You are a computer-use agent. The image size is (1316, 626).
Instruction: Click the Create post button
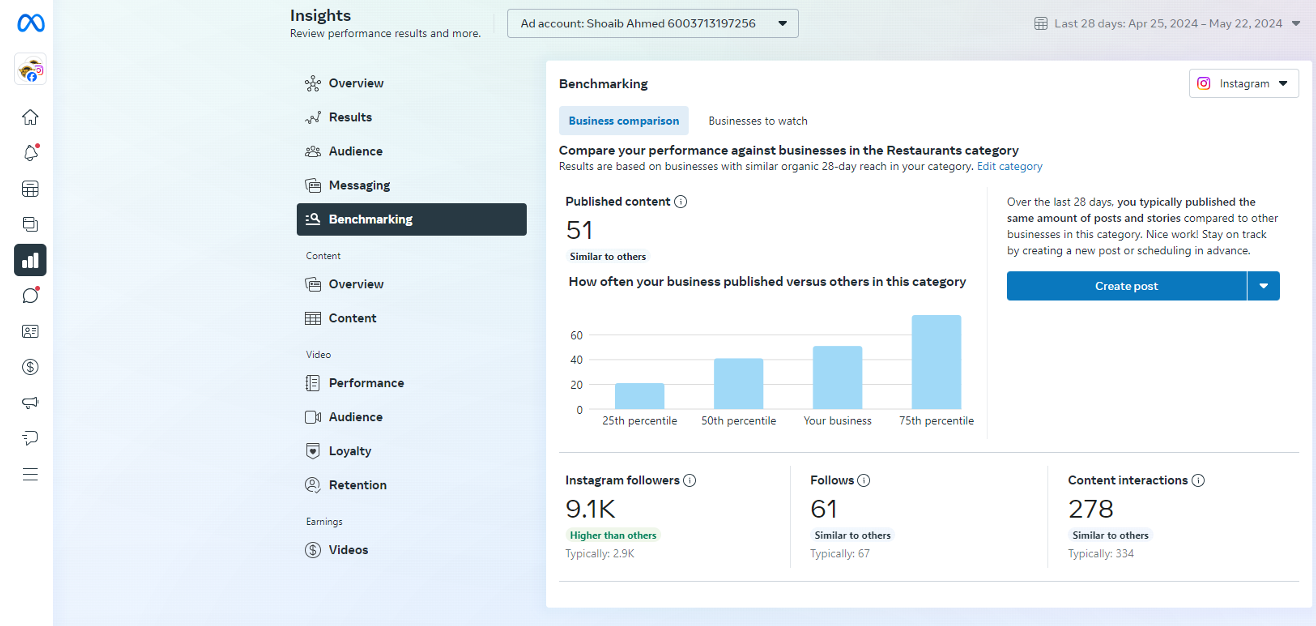point(1126,286)
